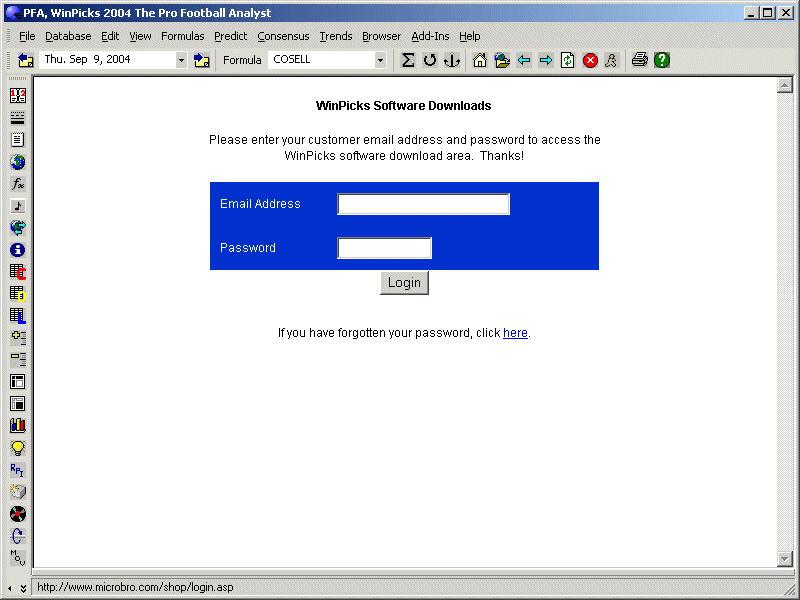Click the forgotten password 'here' link
Image resolution: width=800 pixels, height=600 pixels.
point(515,333)
